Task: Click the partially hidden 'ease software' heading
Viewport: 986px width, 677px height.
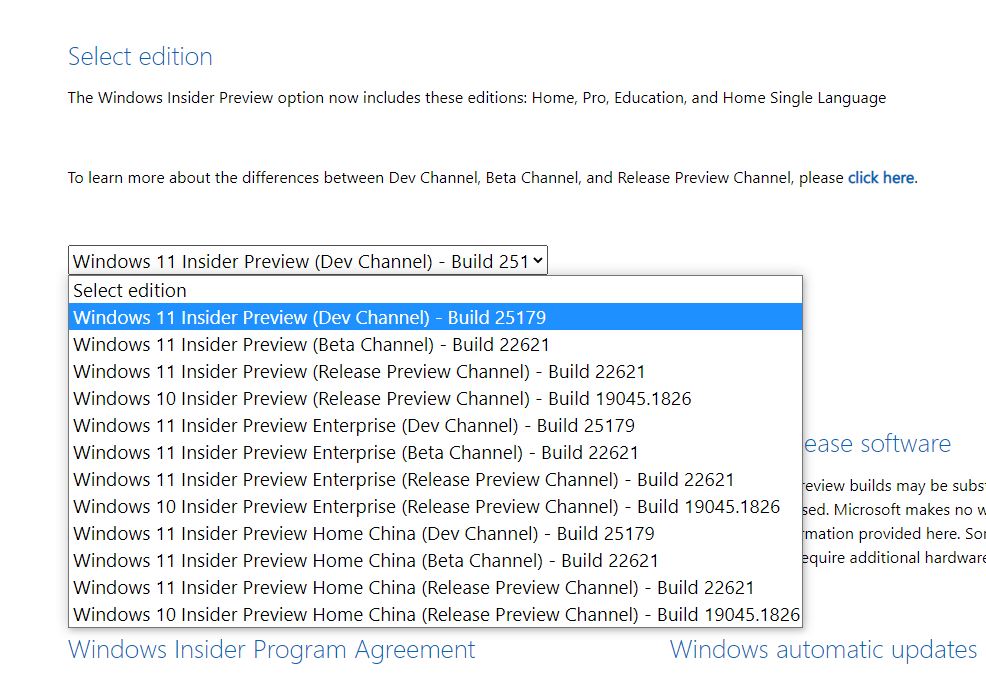Action: (877, 444)
